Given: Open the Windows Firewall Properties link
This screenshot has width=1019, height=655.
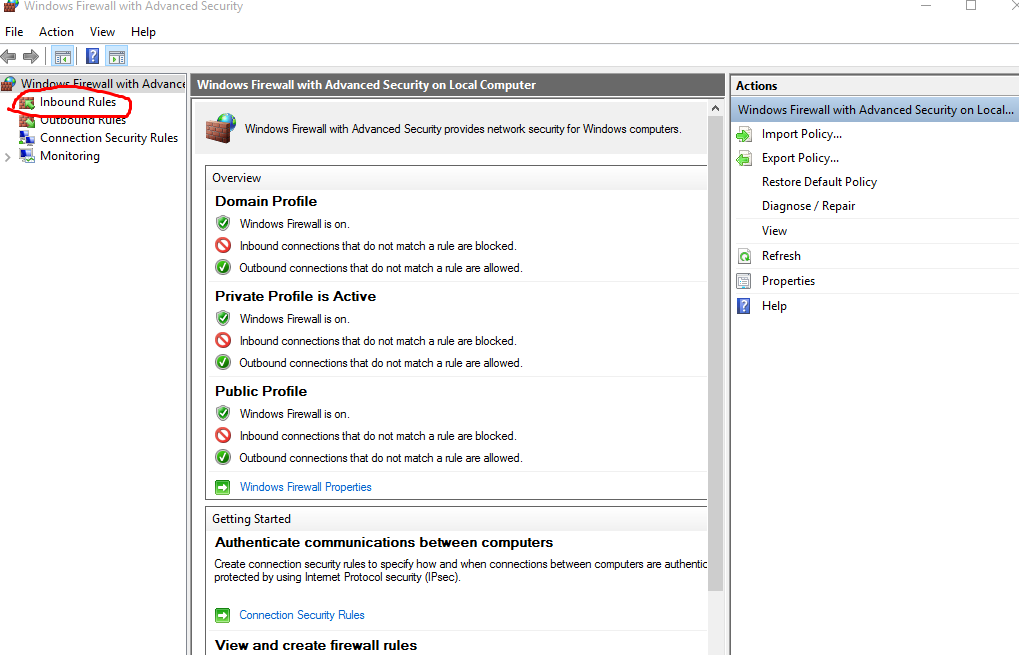Looking at the screenshot, I should point(305,487).
